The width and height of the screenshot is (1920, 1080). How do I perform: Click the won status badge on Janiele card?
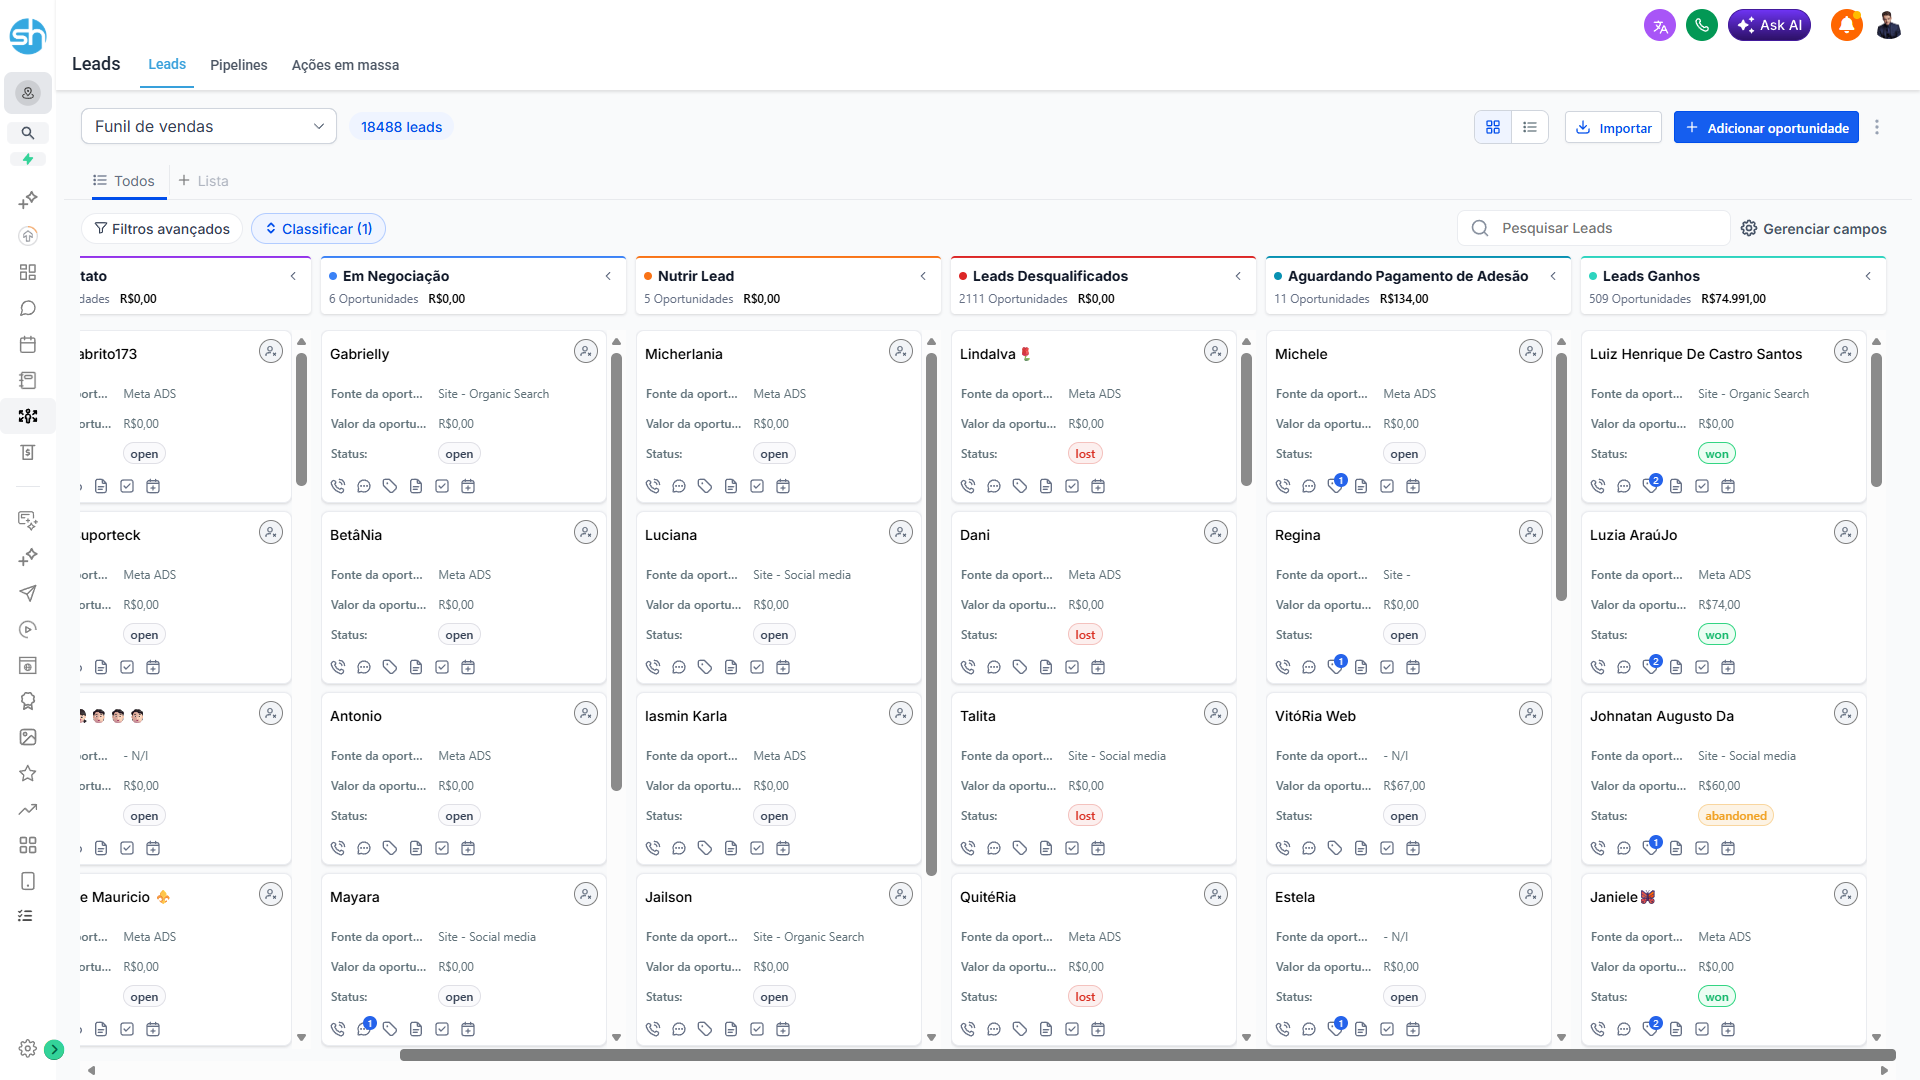1716,997
